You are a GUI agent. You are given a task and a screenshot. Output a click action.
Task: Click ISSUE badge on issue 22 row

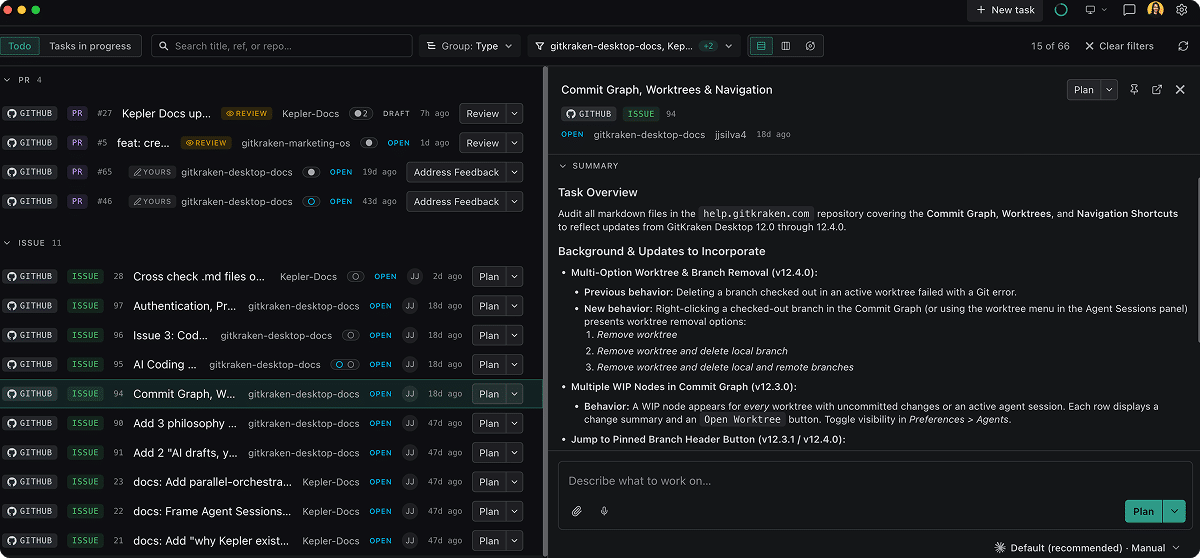pos(85,511)
